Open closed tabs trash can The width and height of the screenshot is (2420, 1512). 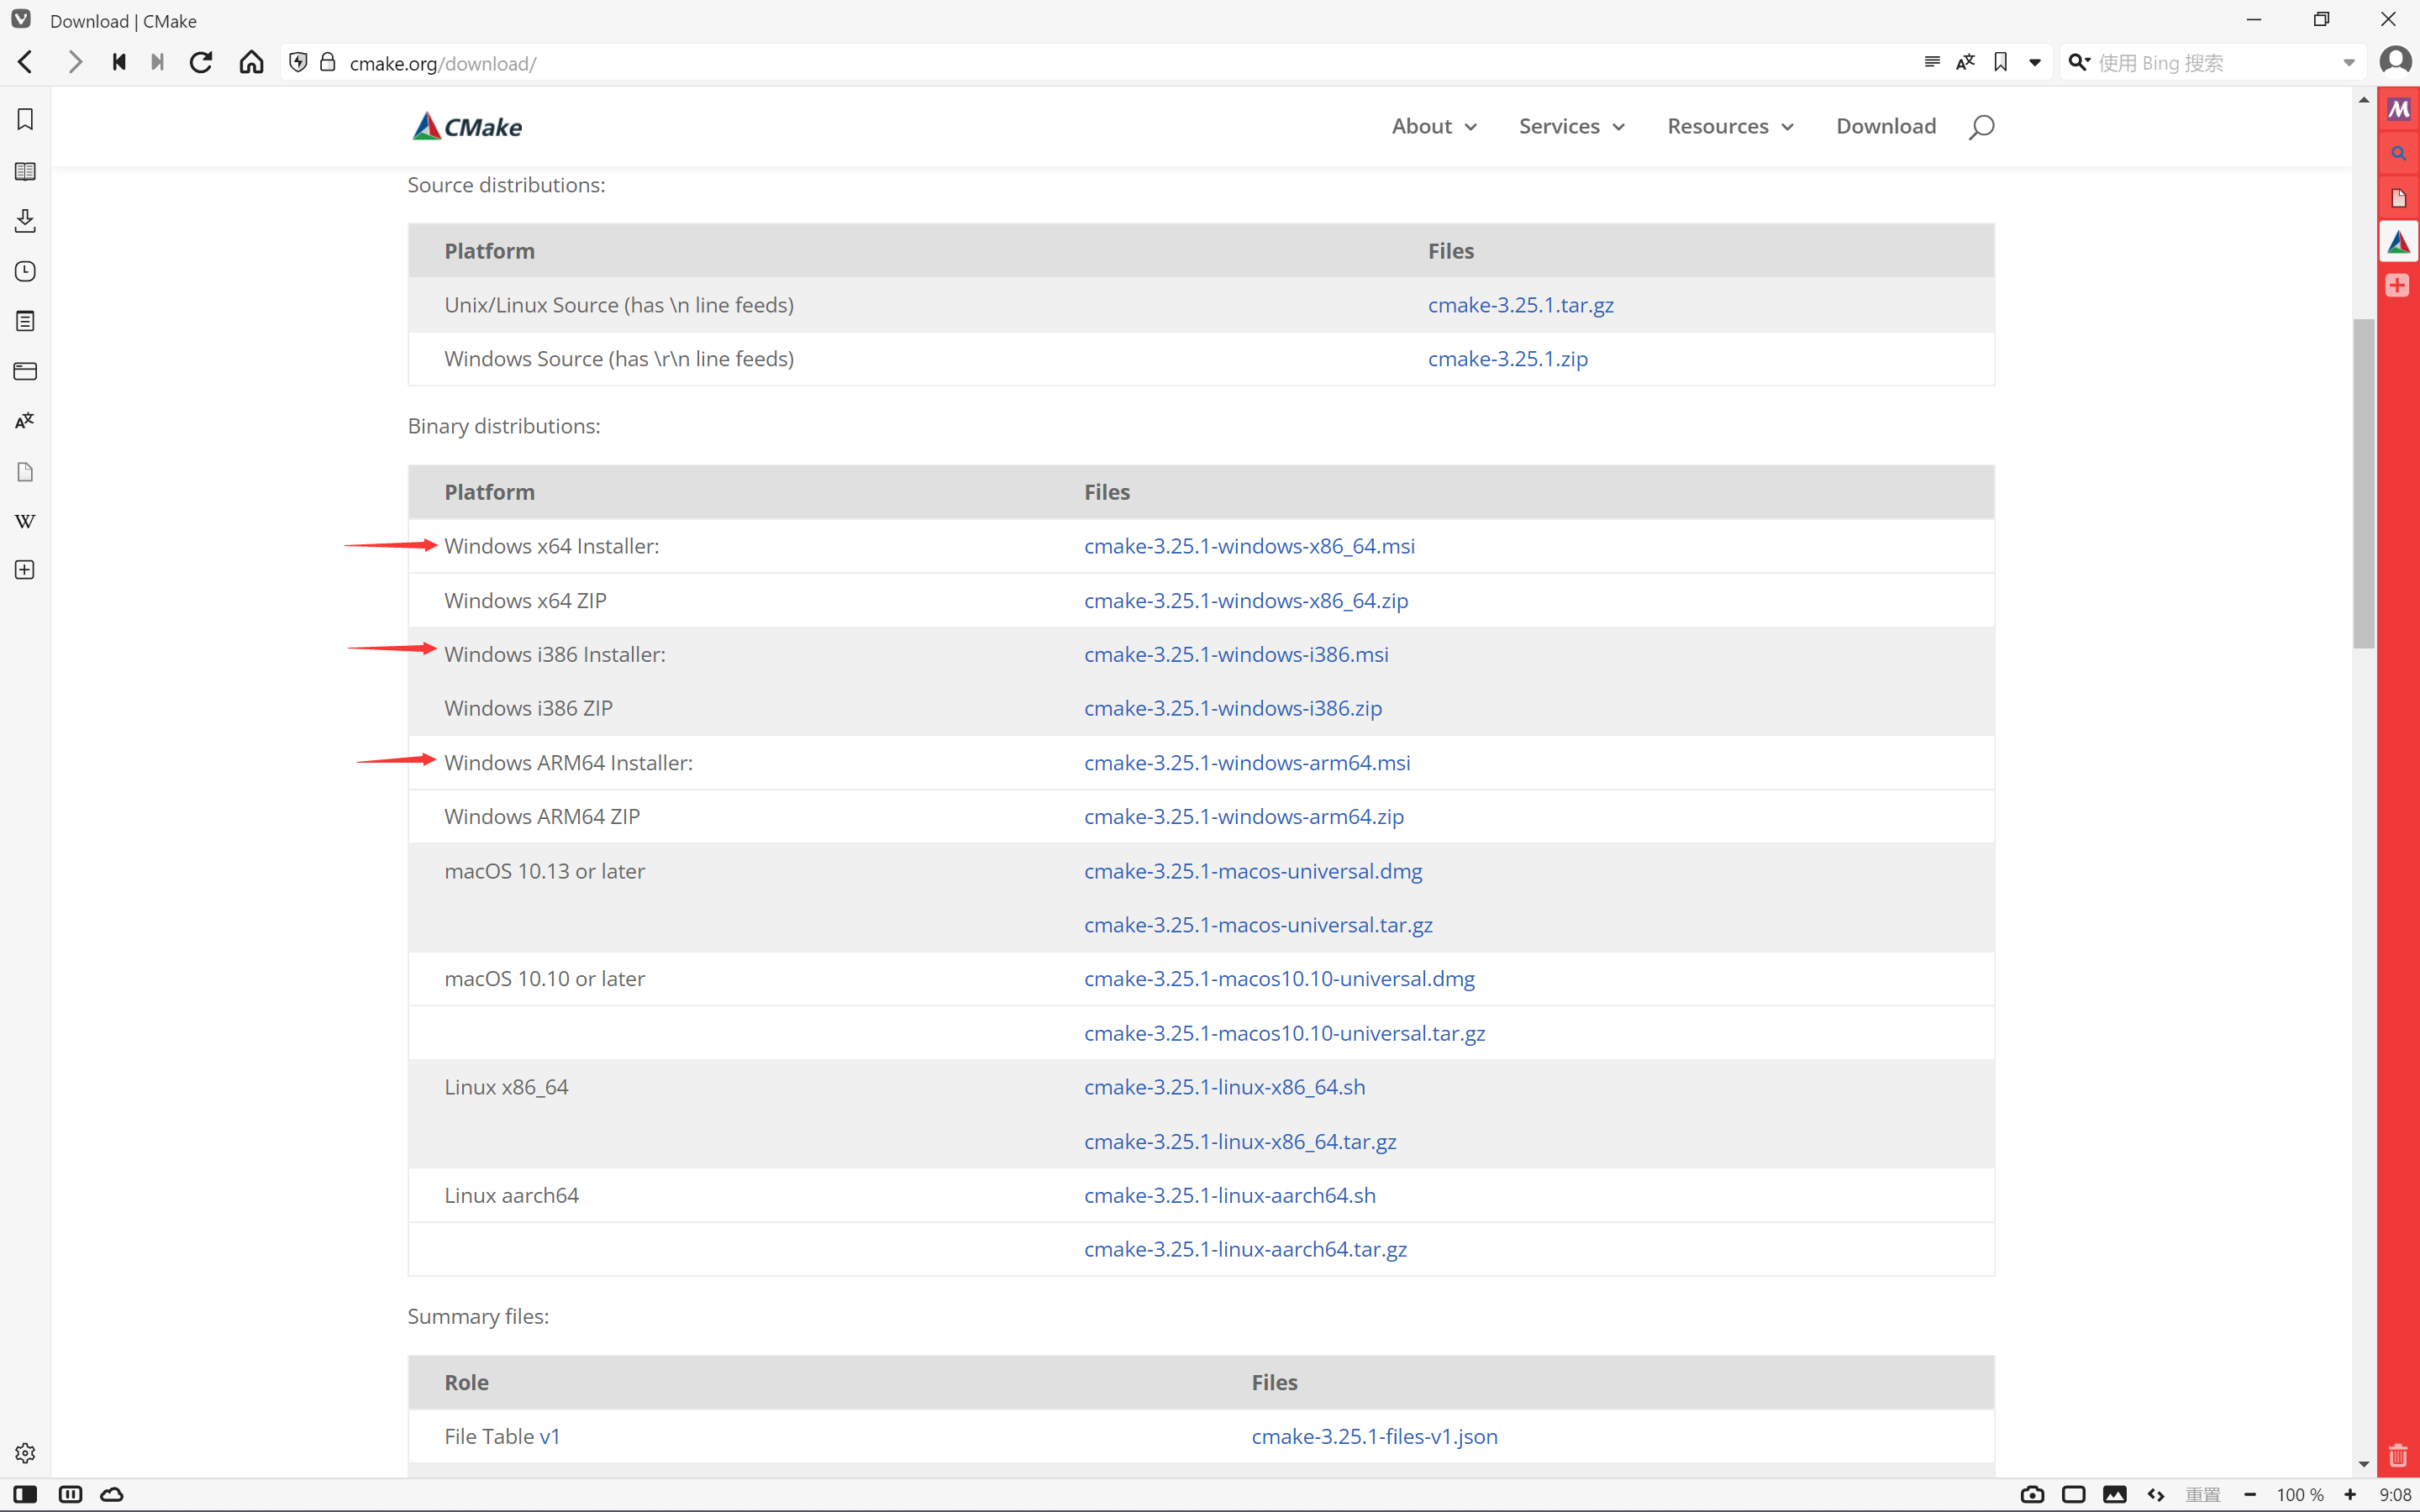coord(2398,1455)
